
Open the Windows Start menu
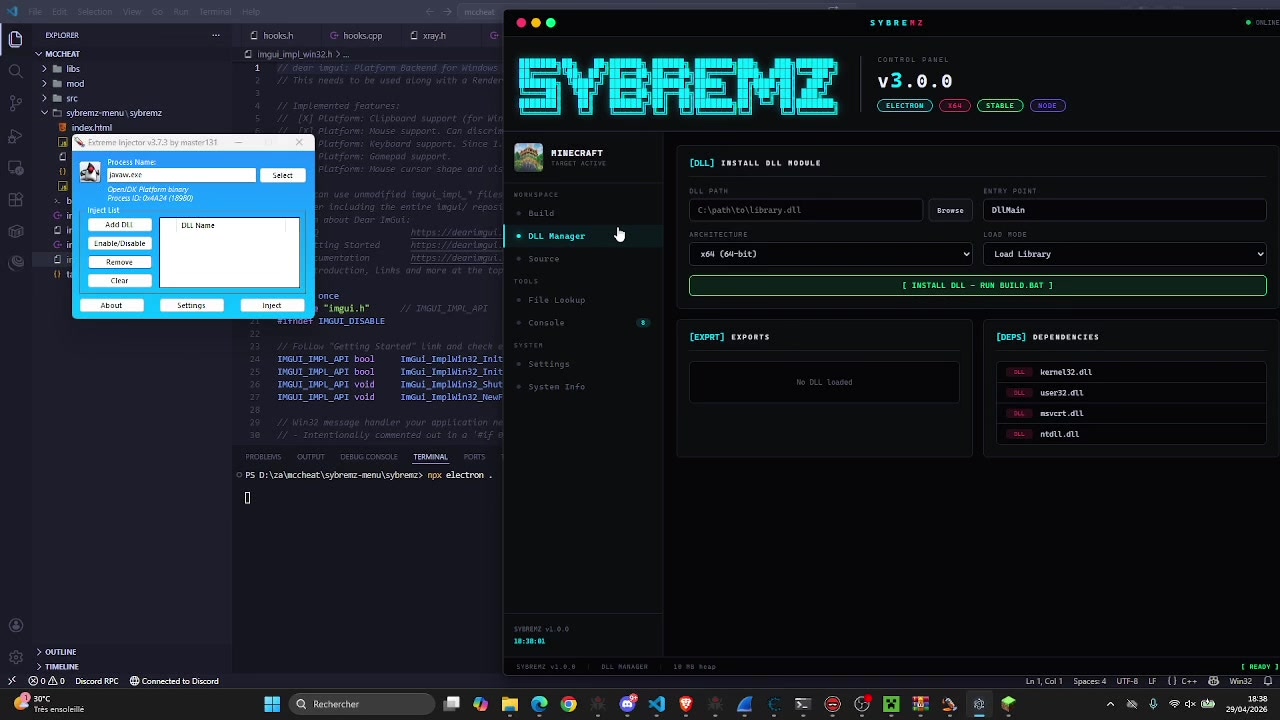272,704
